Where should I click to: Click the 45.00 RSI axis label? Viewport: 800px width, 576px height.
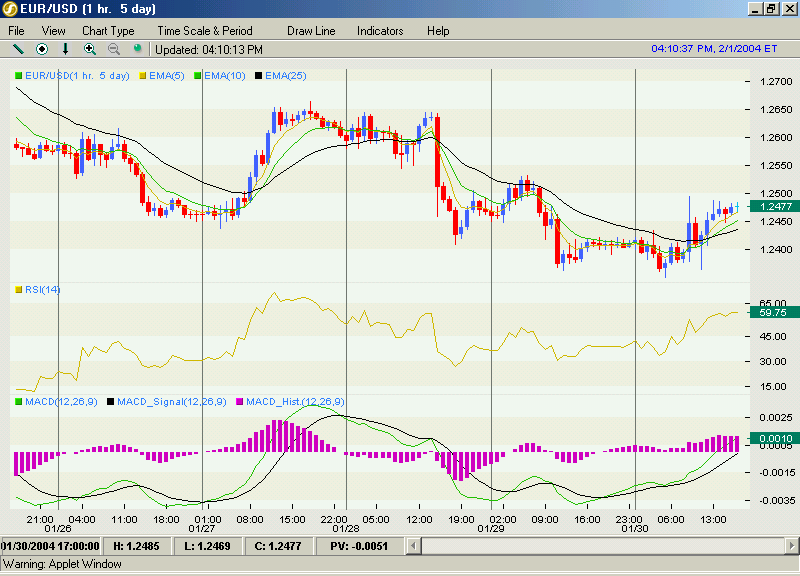coord(773,337)
